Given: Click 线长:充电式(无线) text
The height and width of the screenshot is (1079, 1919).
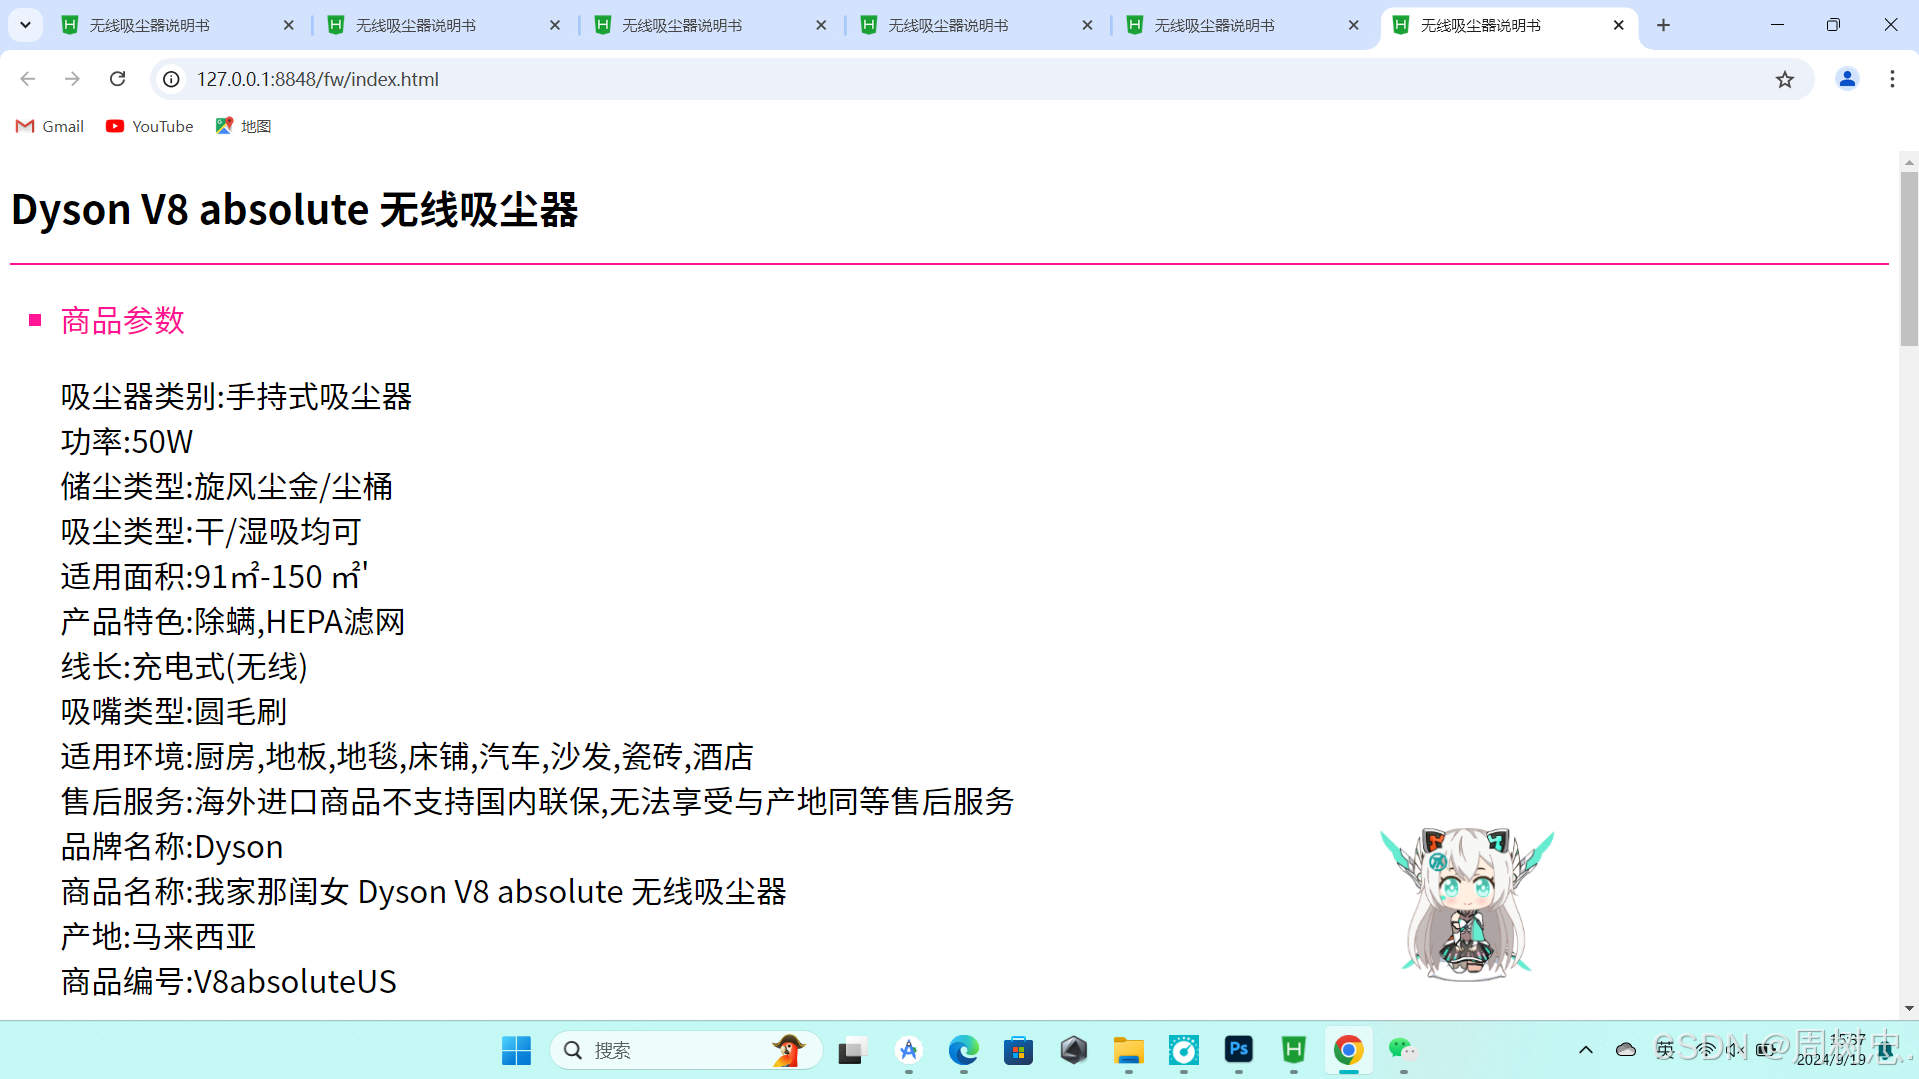Looking at the screenshot, I should pos(185,667).
